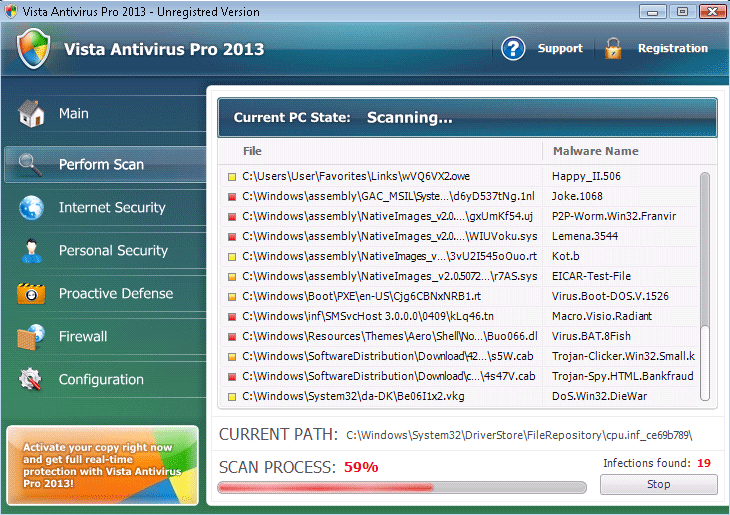730x515 pixels.
Task: Click the blue question mark Support icon
Action: coord(513,48)
